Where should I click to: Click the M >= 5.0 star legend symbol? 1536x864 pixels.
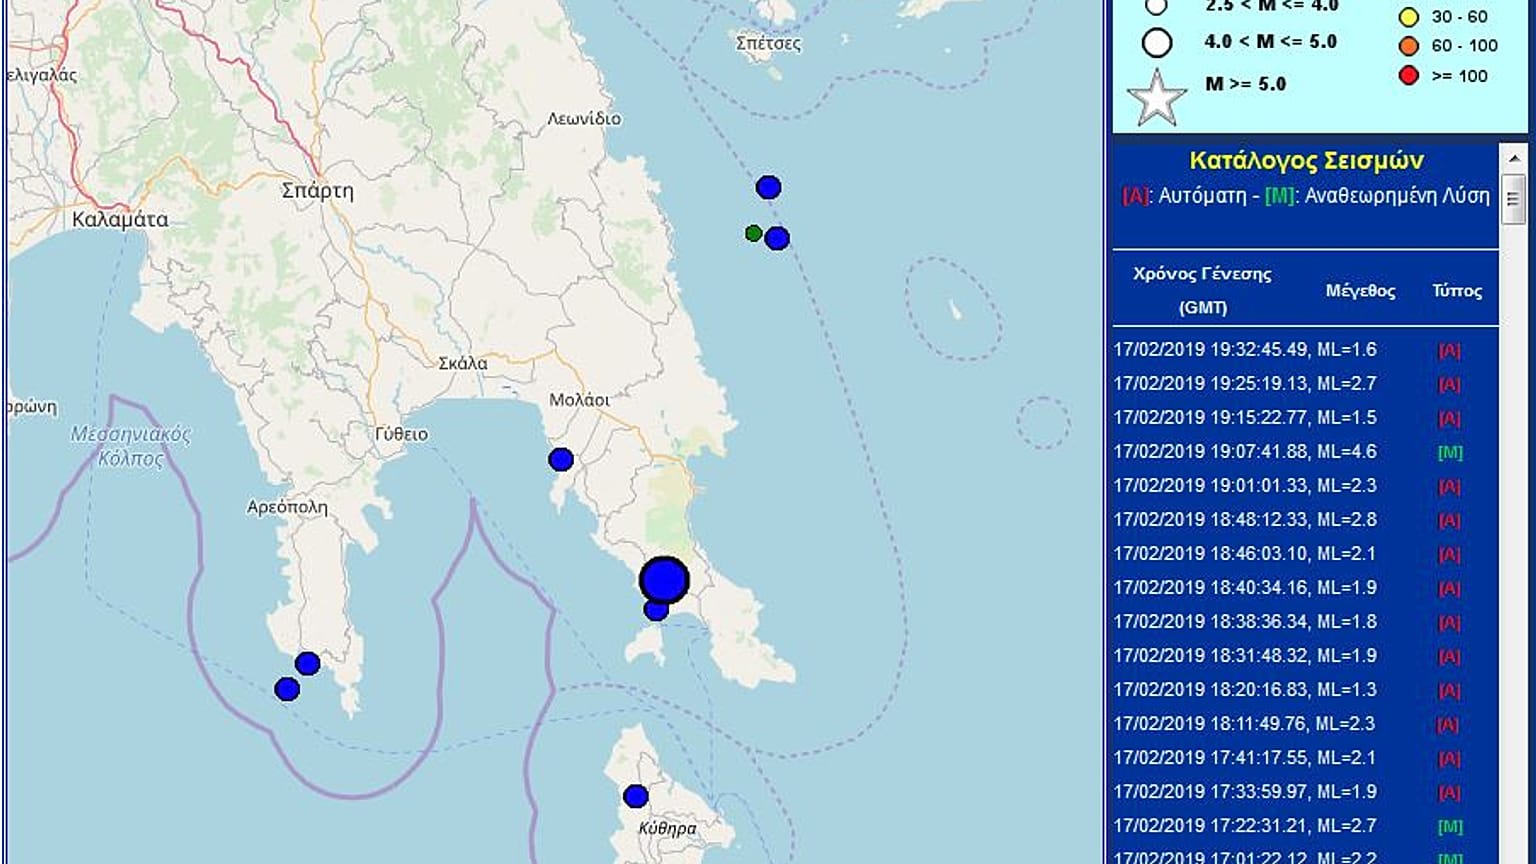coord(1157,98)
